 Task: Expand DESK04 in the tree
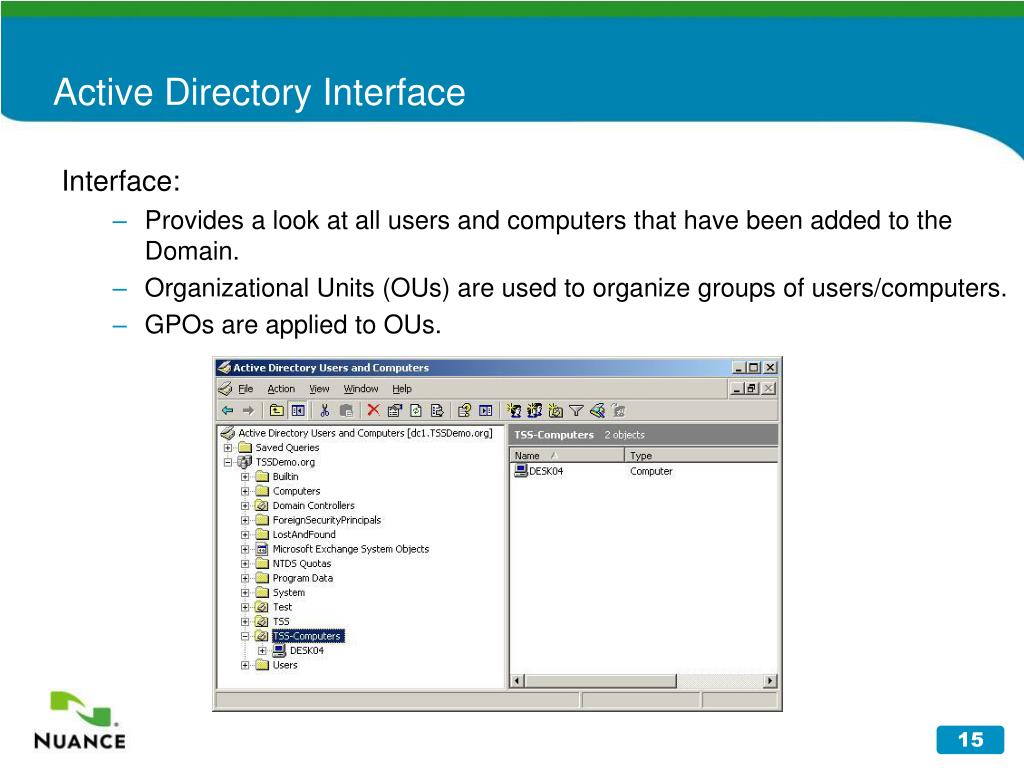point(262,650)
